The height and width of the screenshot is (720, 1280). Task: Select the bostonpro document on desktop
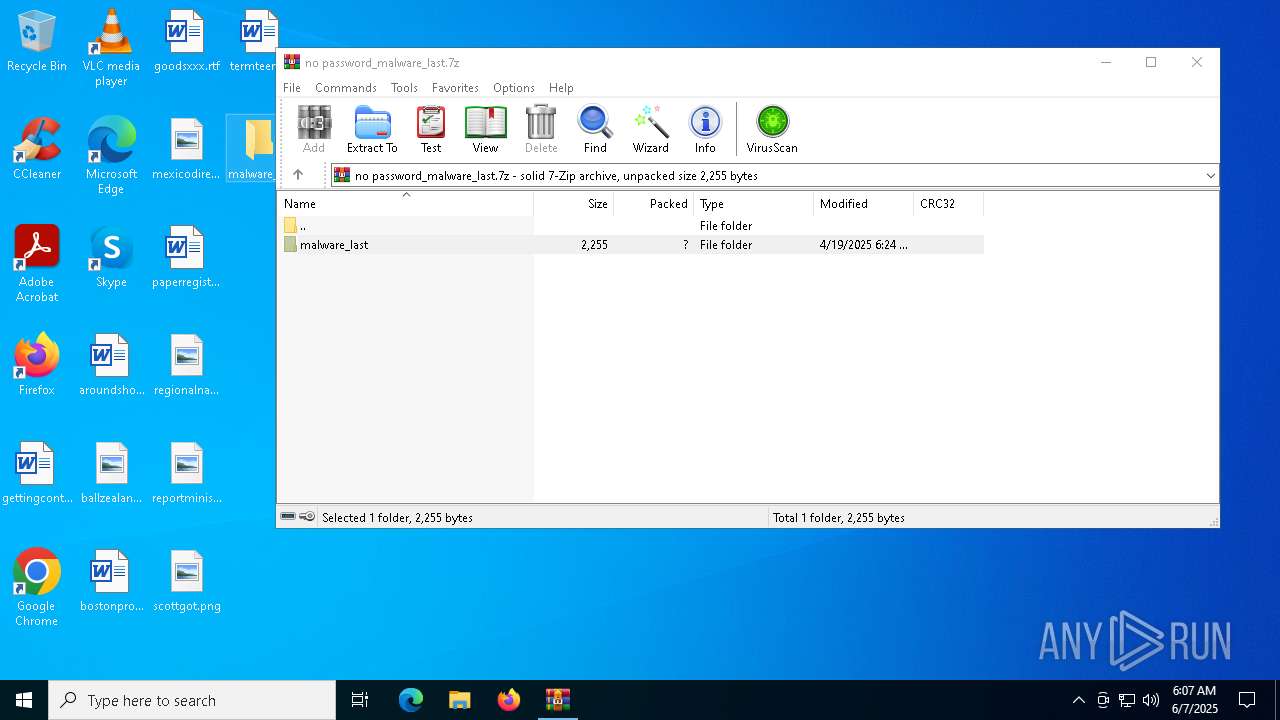pos(111,581)
